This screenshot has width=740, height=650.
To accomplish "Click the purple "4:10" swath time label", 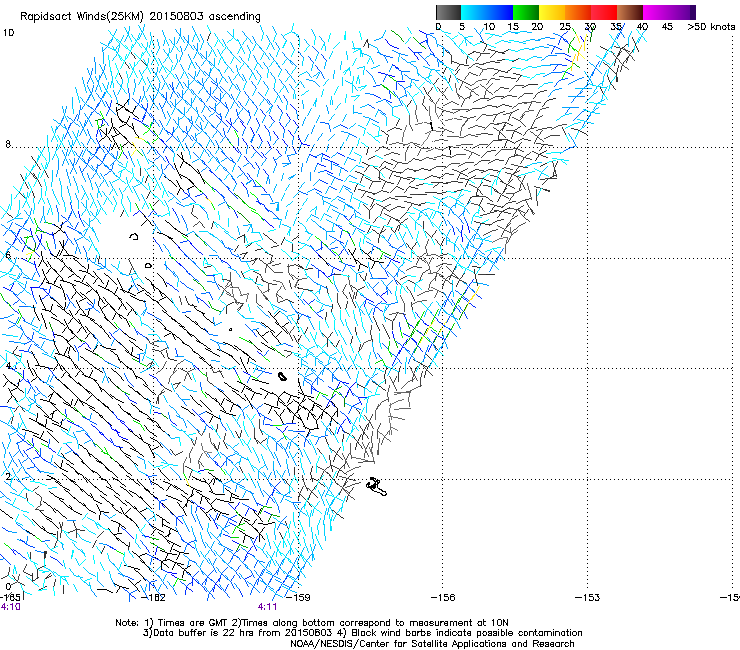I will point(10,607).
